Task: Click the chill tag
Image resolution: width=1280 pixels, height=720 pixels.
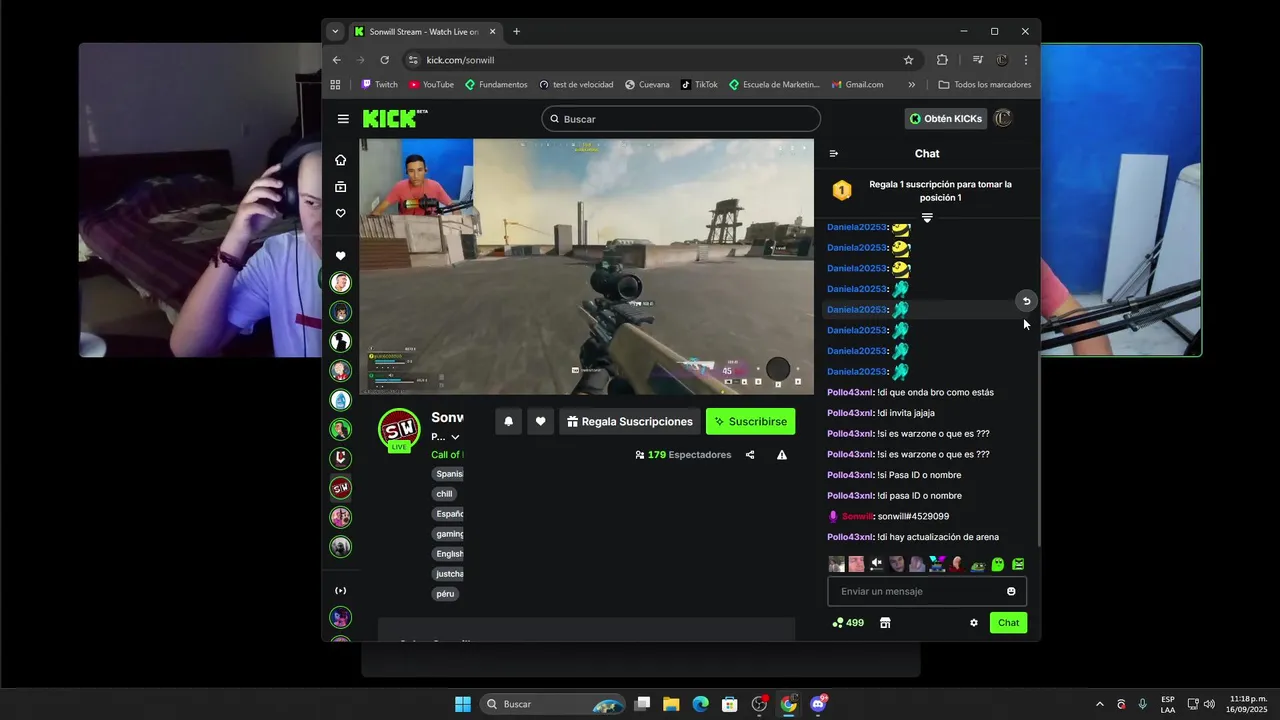Action: [444, 494]
